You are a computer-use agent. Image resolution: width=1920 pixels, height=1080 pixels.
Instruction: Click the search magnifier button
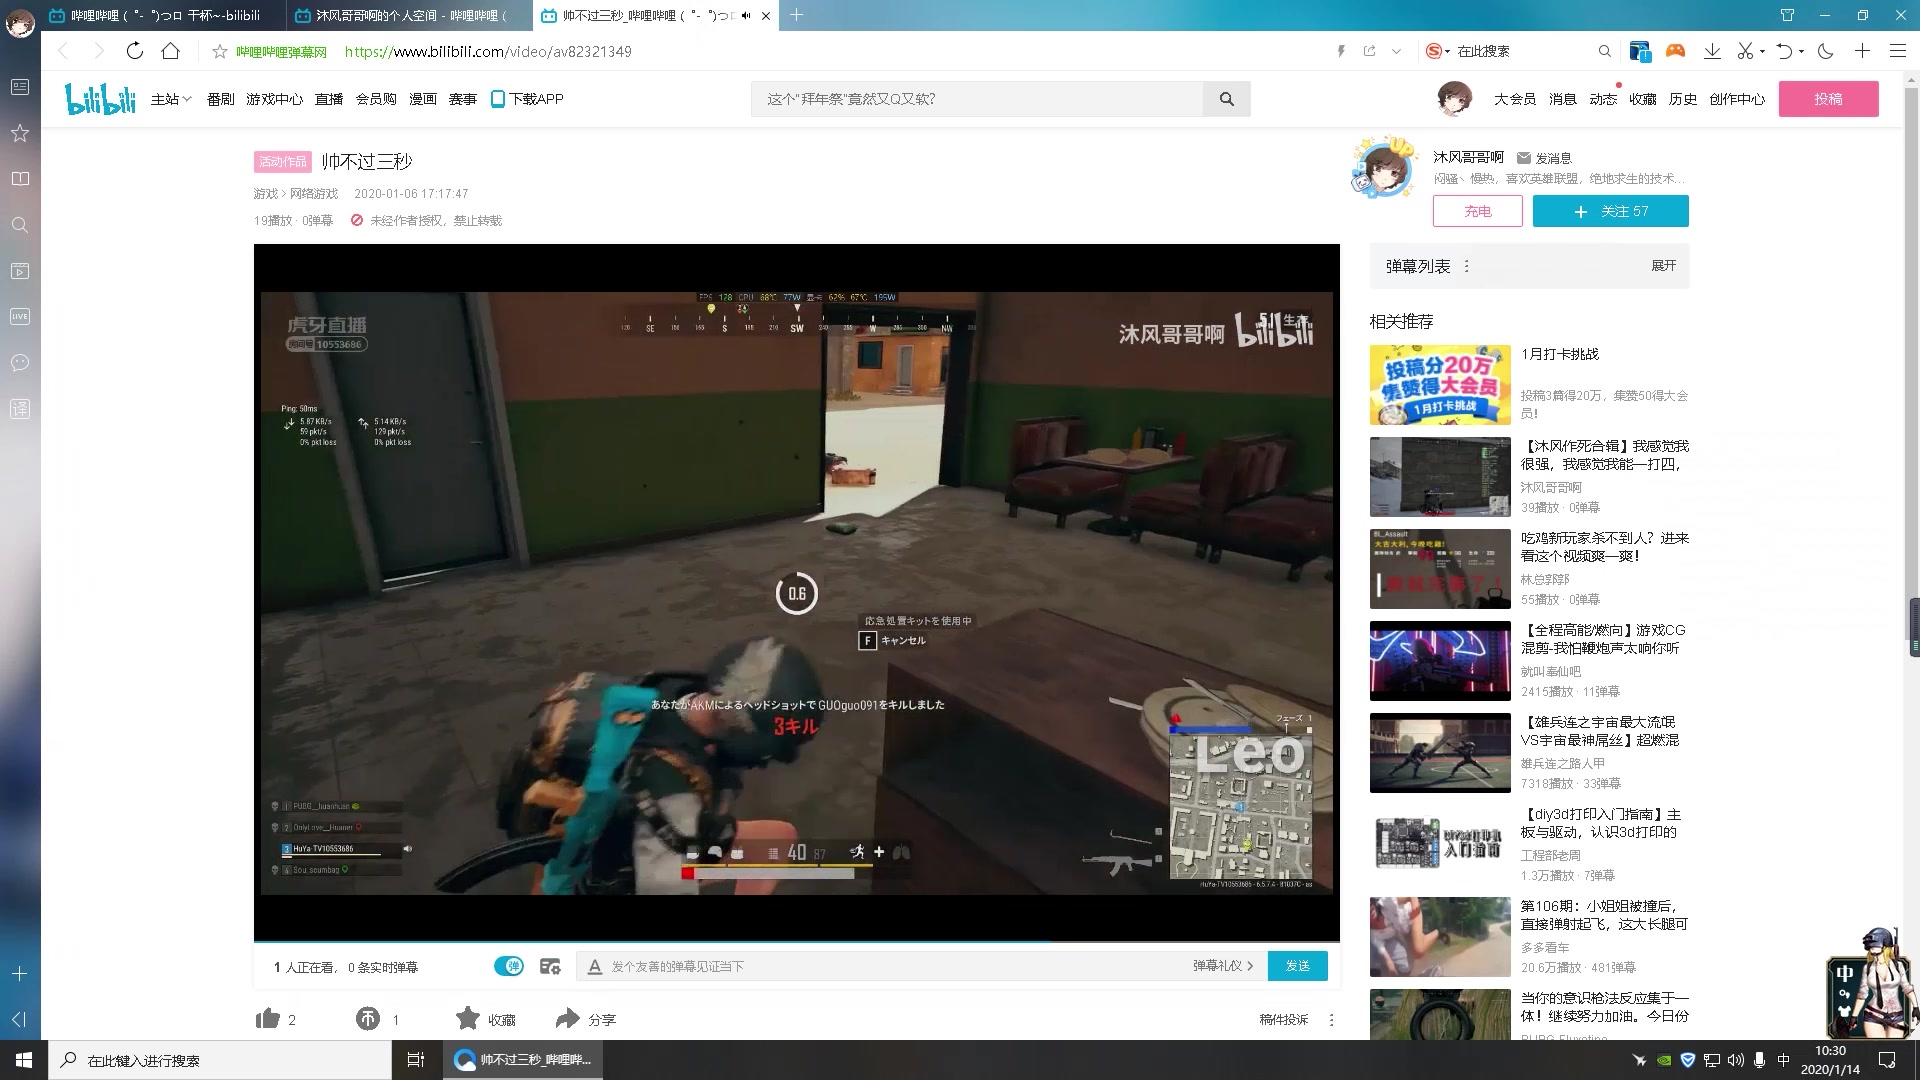1227,99
